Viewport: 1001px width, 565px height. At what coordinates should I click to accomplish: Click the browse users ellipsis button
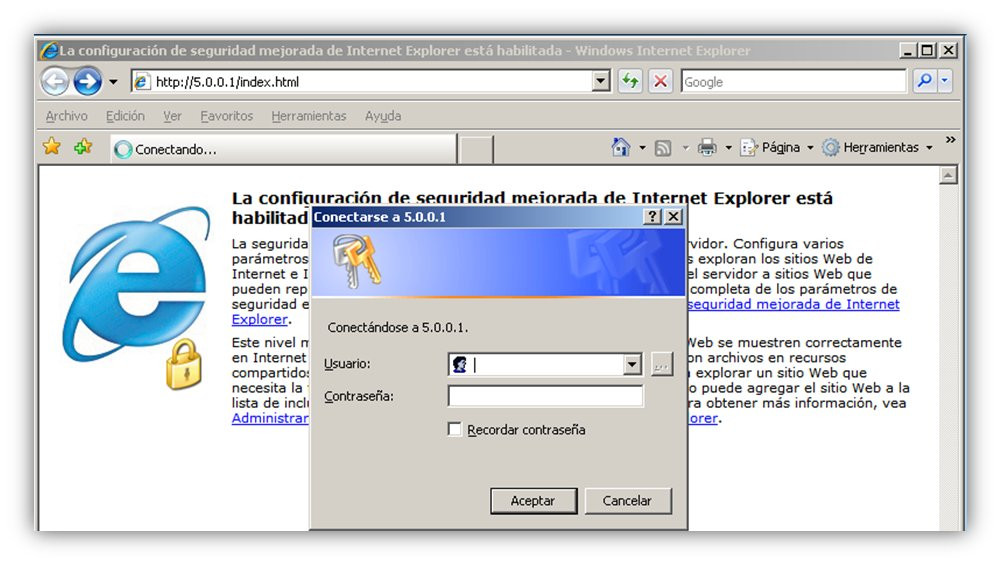point(661,365)
